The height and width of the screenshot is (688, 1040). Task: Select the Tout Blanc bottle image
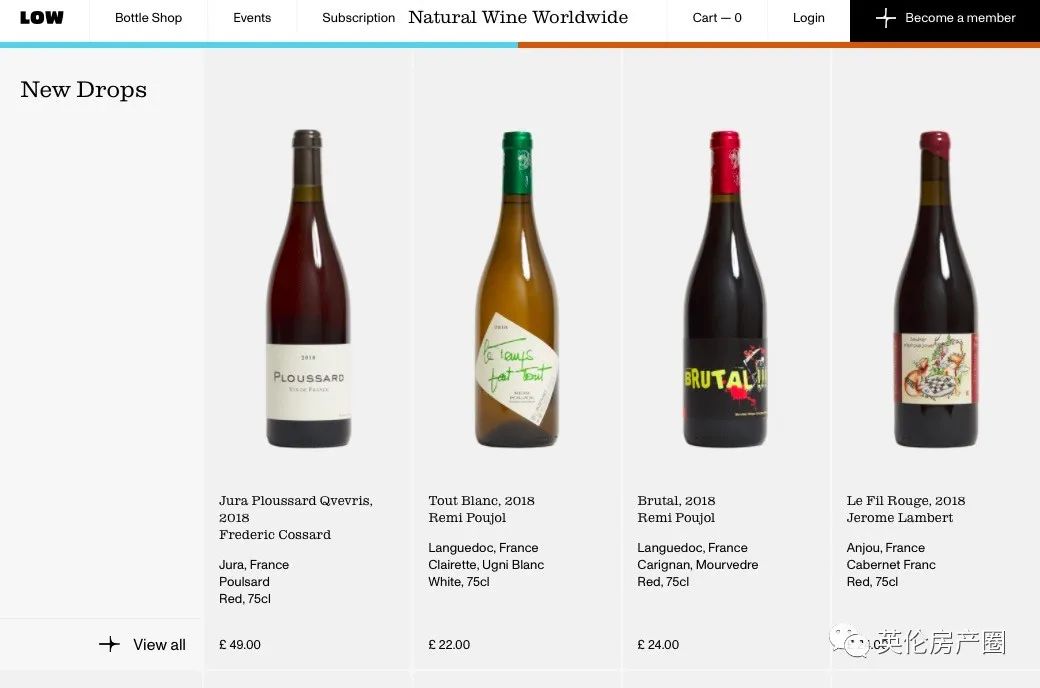(x=516, y=288)
